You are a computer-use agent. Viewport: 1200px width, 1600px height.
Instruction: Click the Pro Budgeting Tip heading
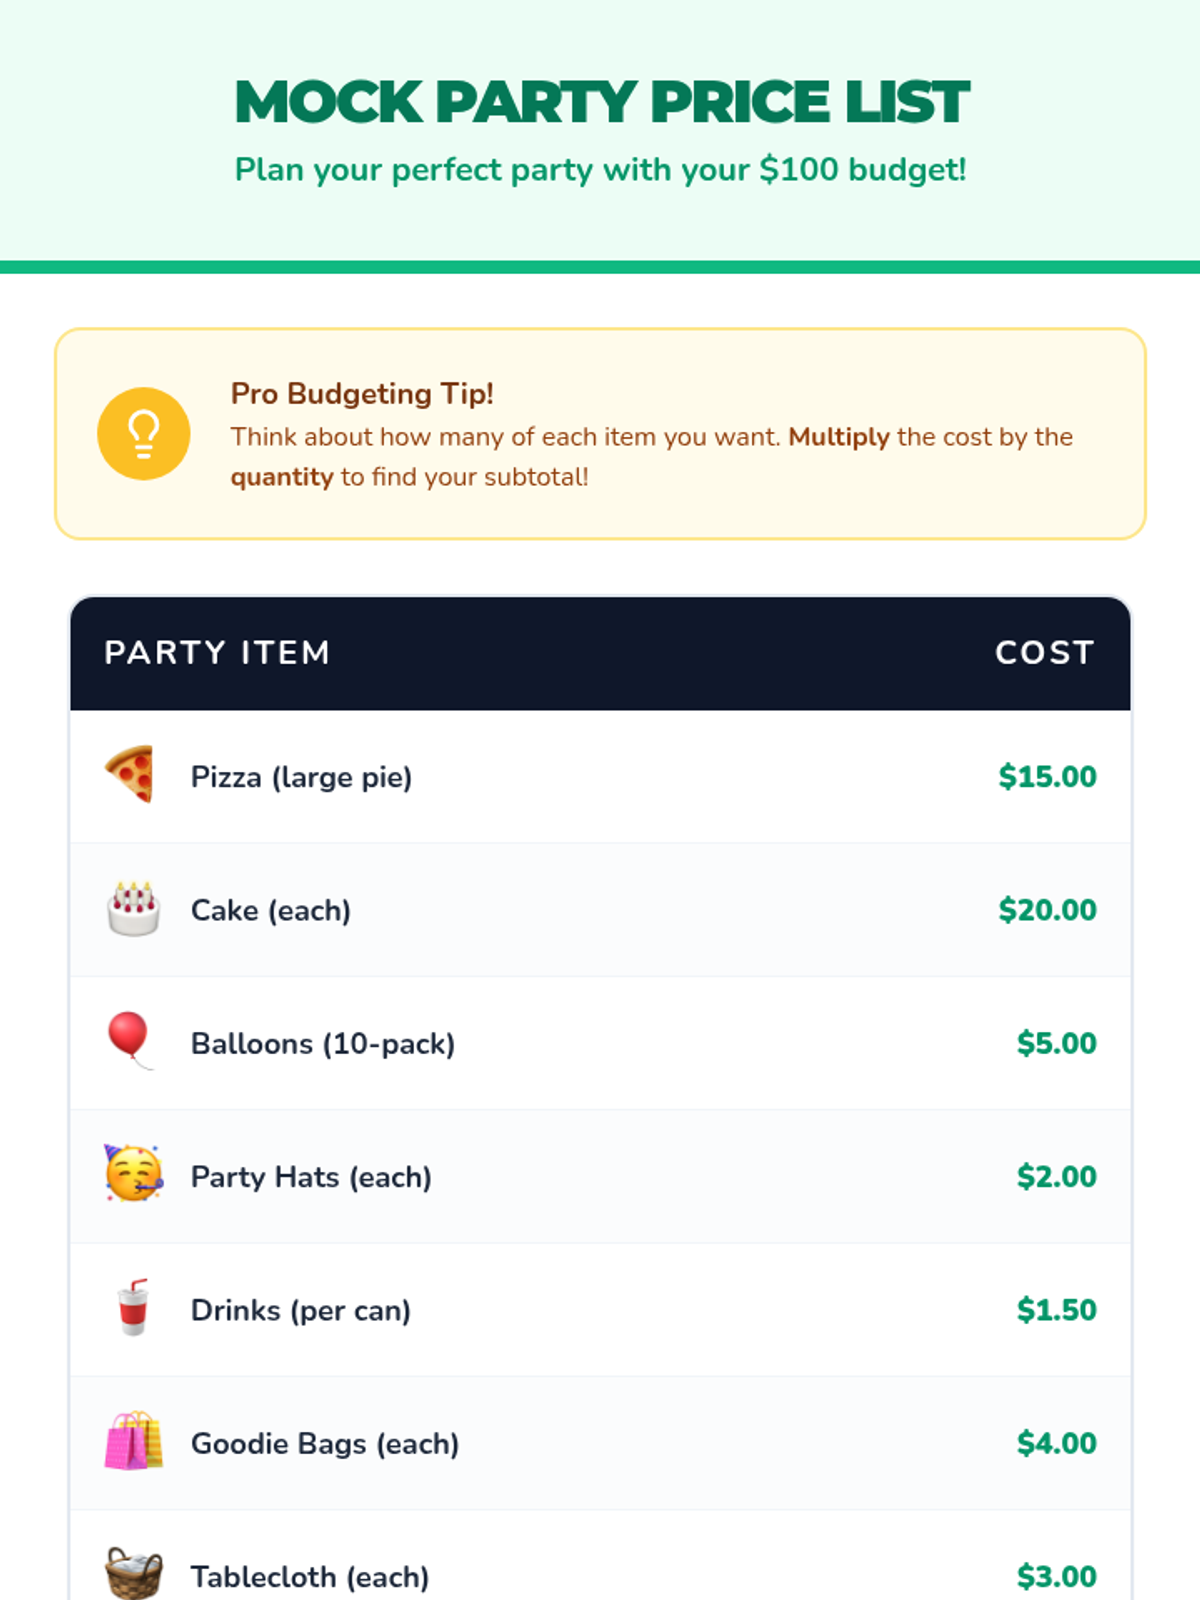coord(362,394)
